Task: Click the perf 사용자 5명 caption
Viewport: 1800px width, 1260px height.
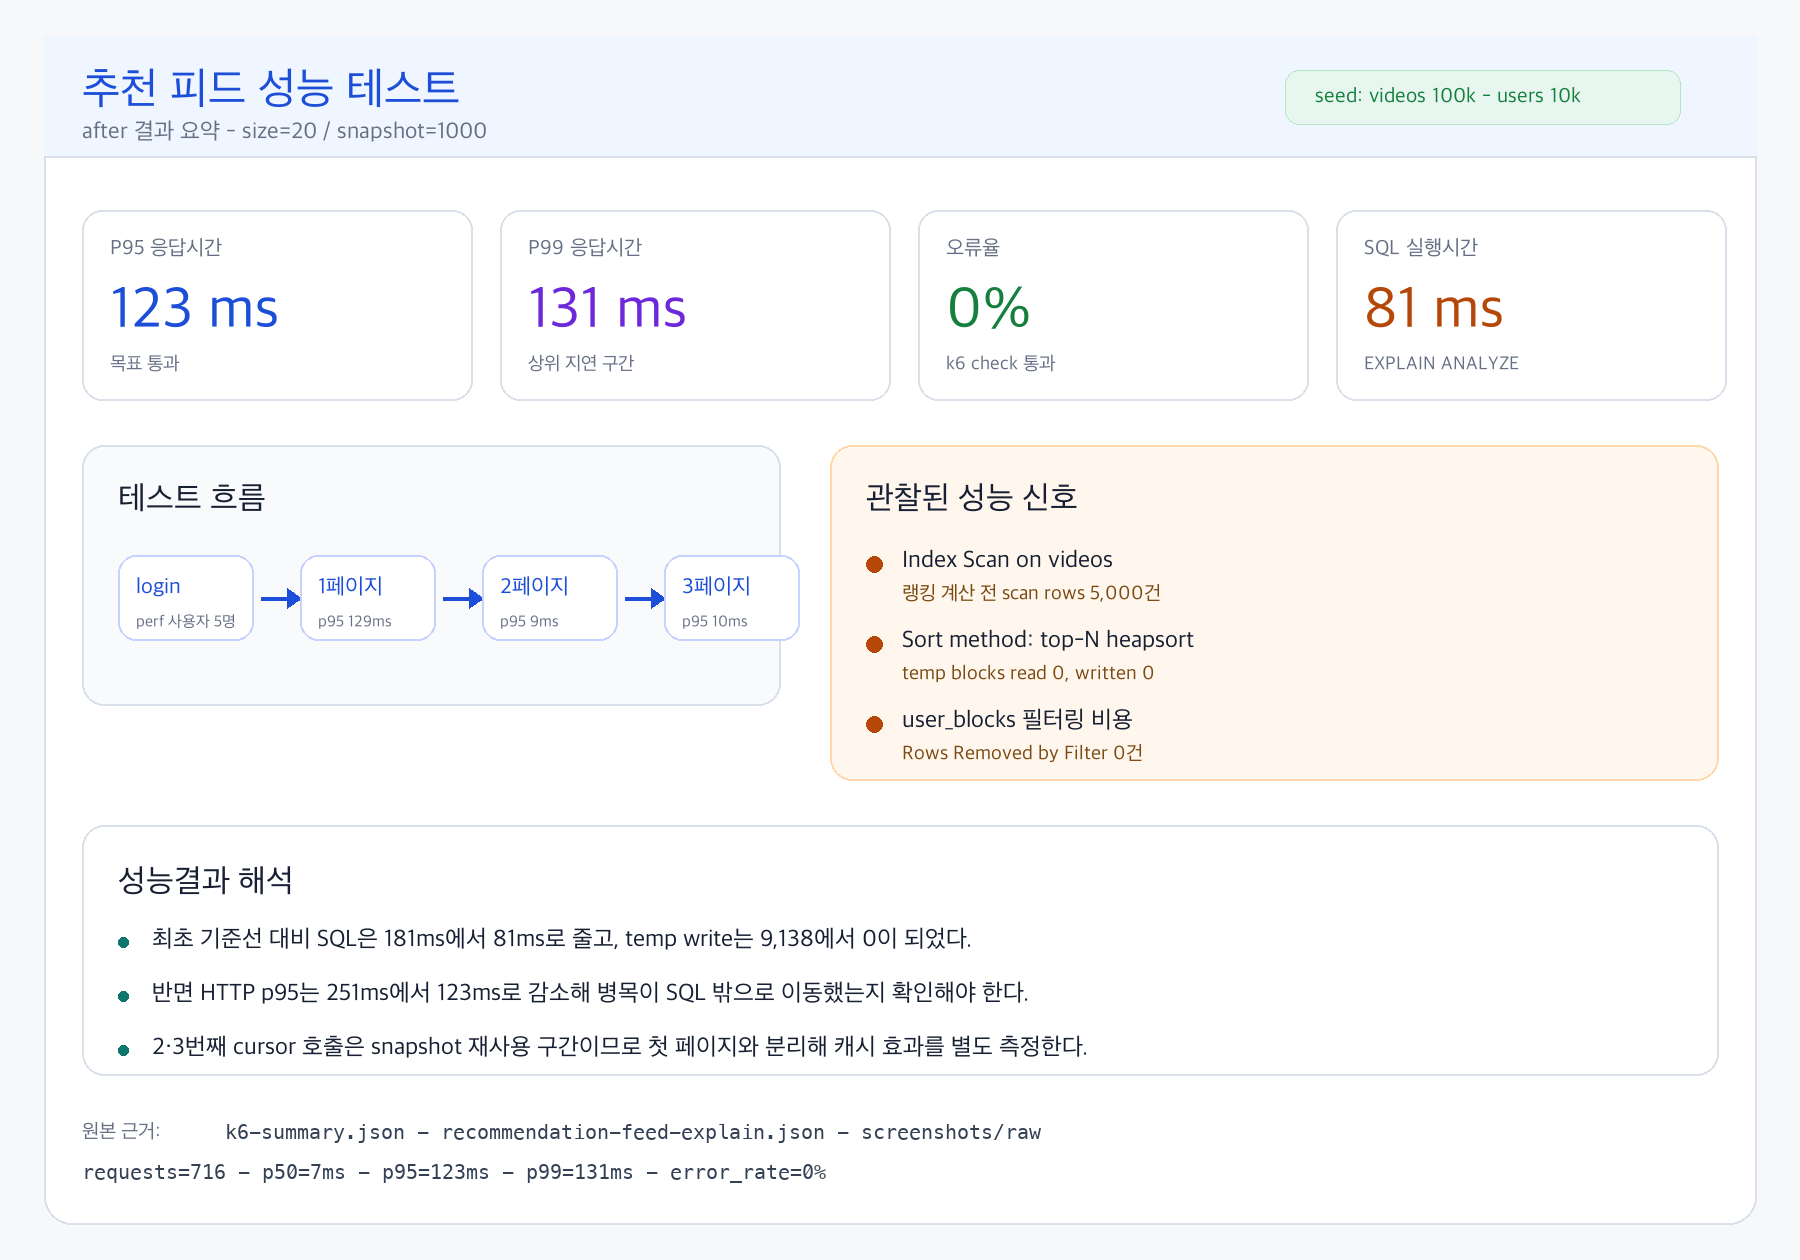Action: (x=185, y=621)
